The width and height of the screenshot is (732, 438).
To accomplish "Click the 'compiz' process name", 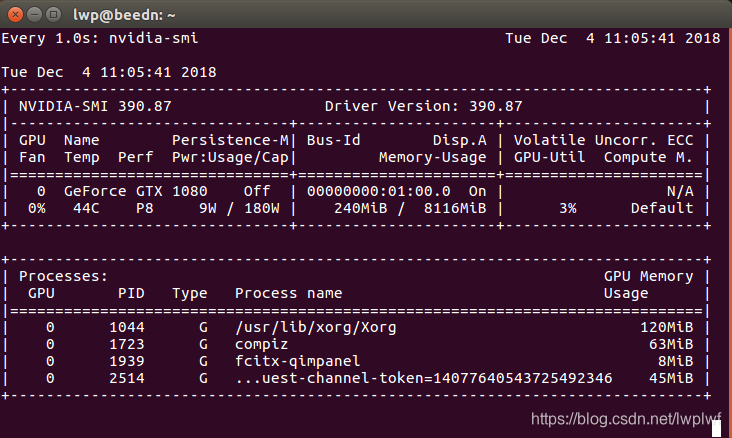I will tap(261, 345).
